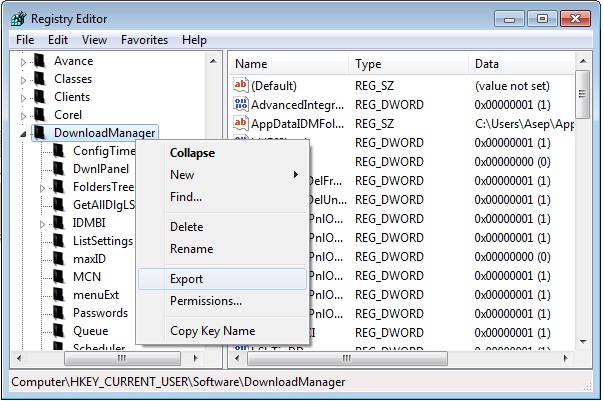
Task: Click the maxID subkey folder icon
Action: 58,259
